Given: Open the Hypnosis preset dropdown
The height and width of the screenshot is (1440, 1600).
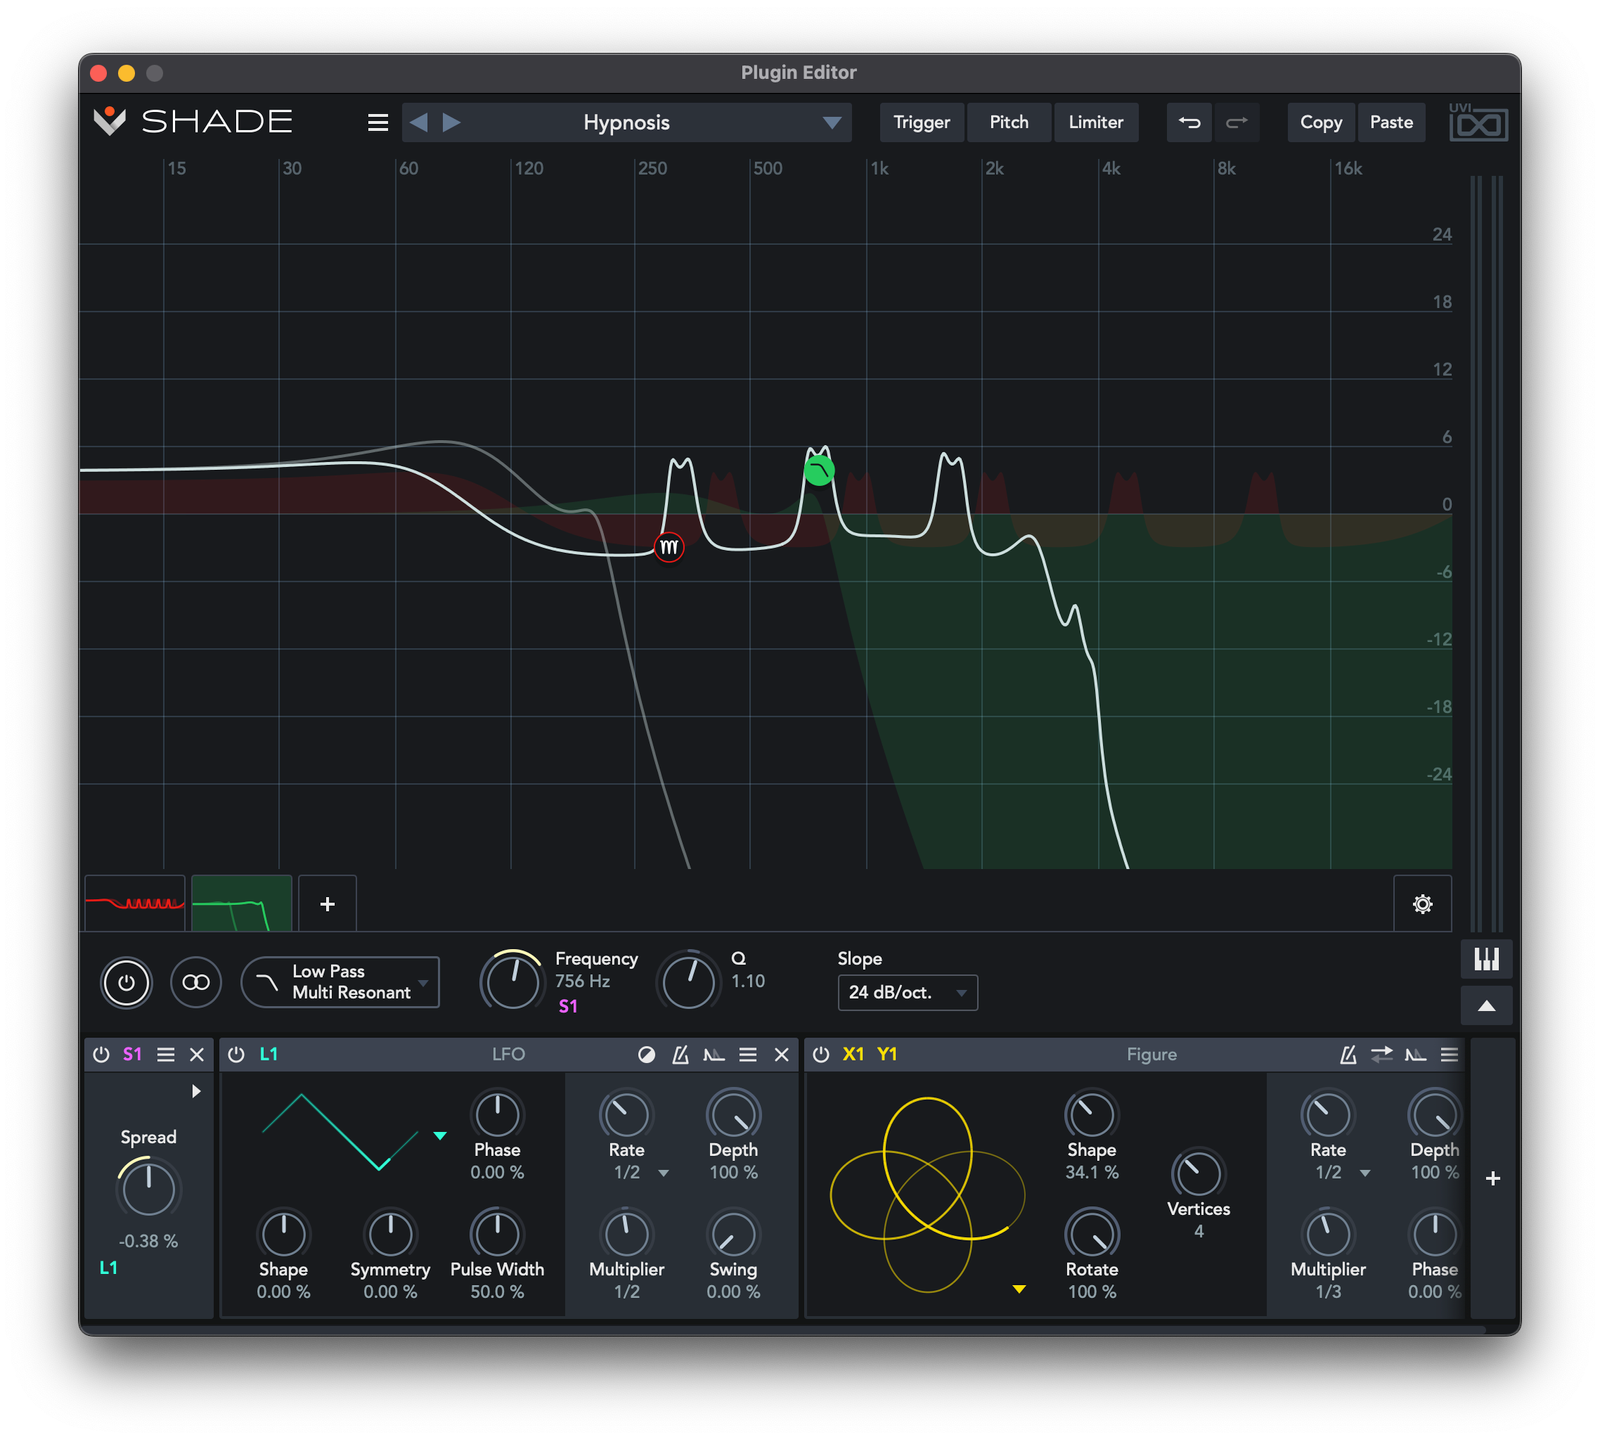Looking at the screenshot, I should pos(831,122).
